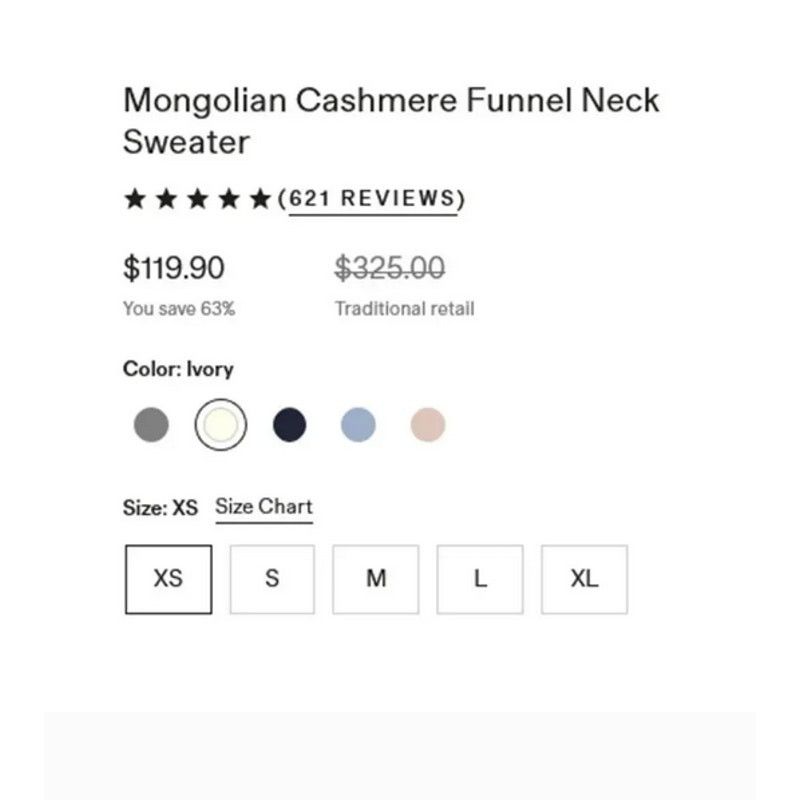The width and height of the screenshot is (800, 800).
Task: Click the fourth rating star
Action: [229, 198]
